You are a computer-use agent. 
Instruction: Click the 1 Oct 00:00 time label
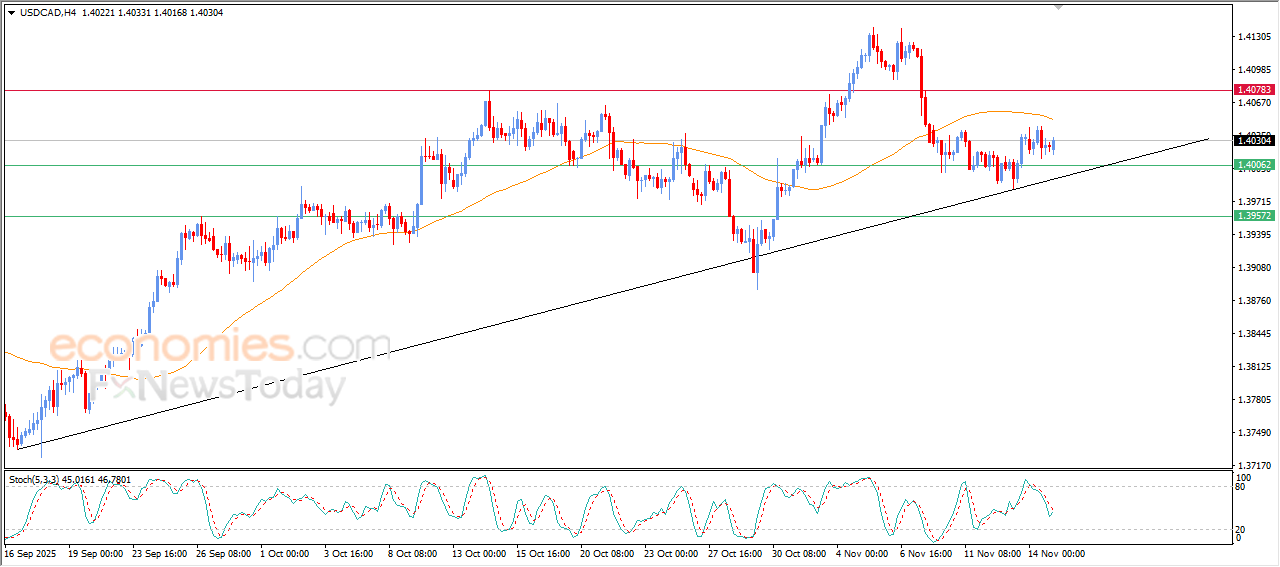coord(285,553)
